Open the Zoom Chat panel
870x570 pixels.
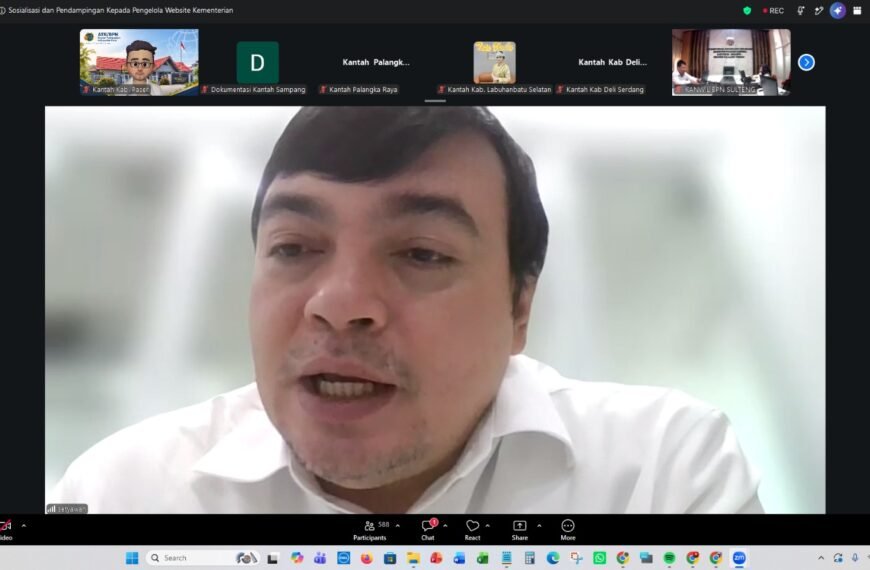428,530
